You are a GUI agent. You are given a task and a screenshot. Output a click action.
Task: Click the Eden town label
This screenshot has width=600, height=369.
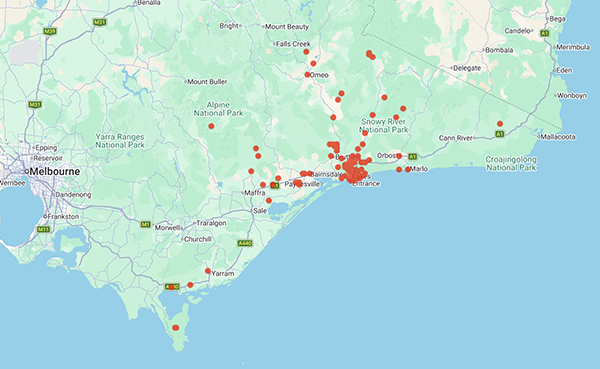564,70
